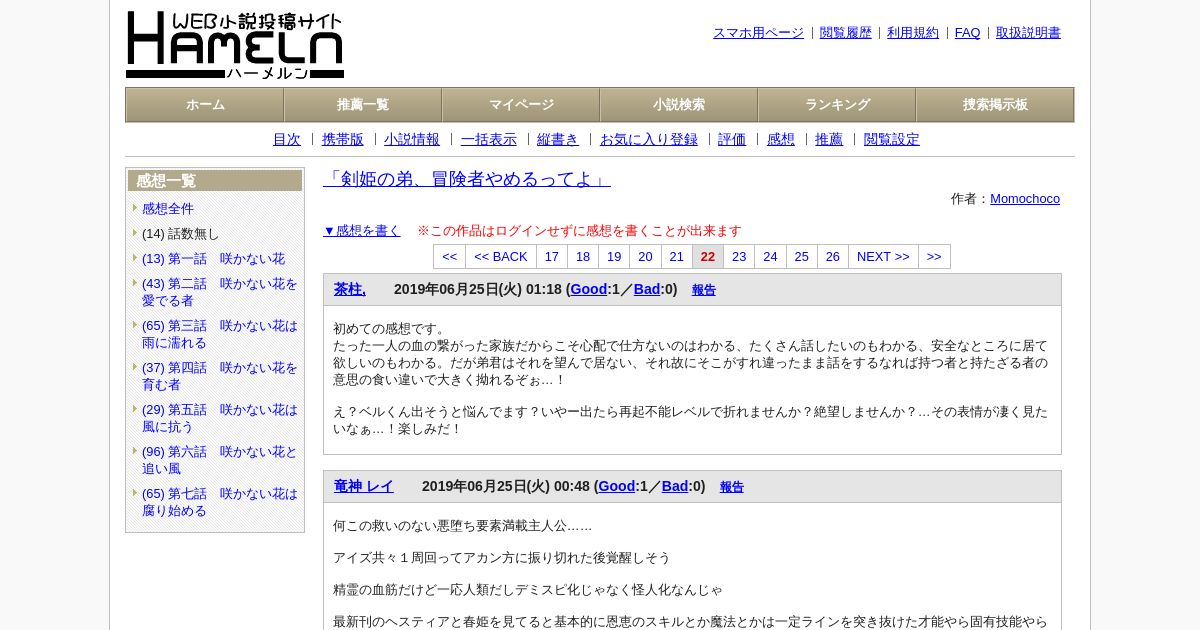Jump to last page with >> button

[934, 257]
